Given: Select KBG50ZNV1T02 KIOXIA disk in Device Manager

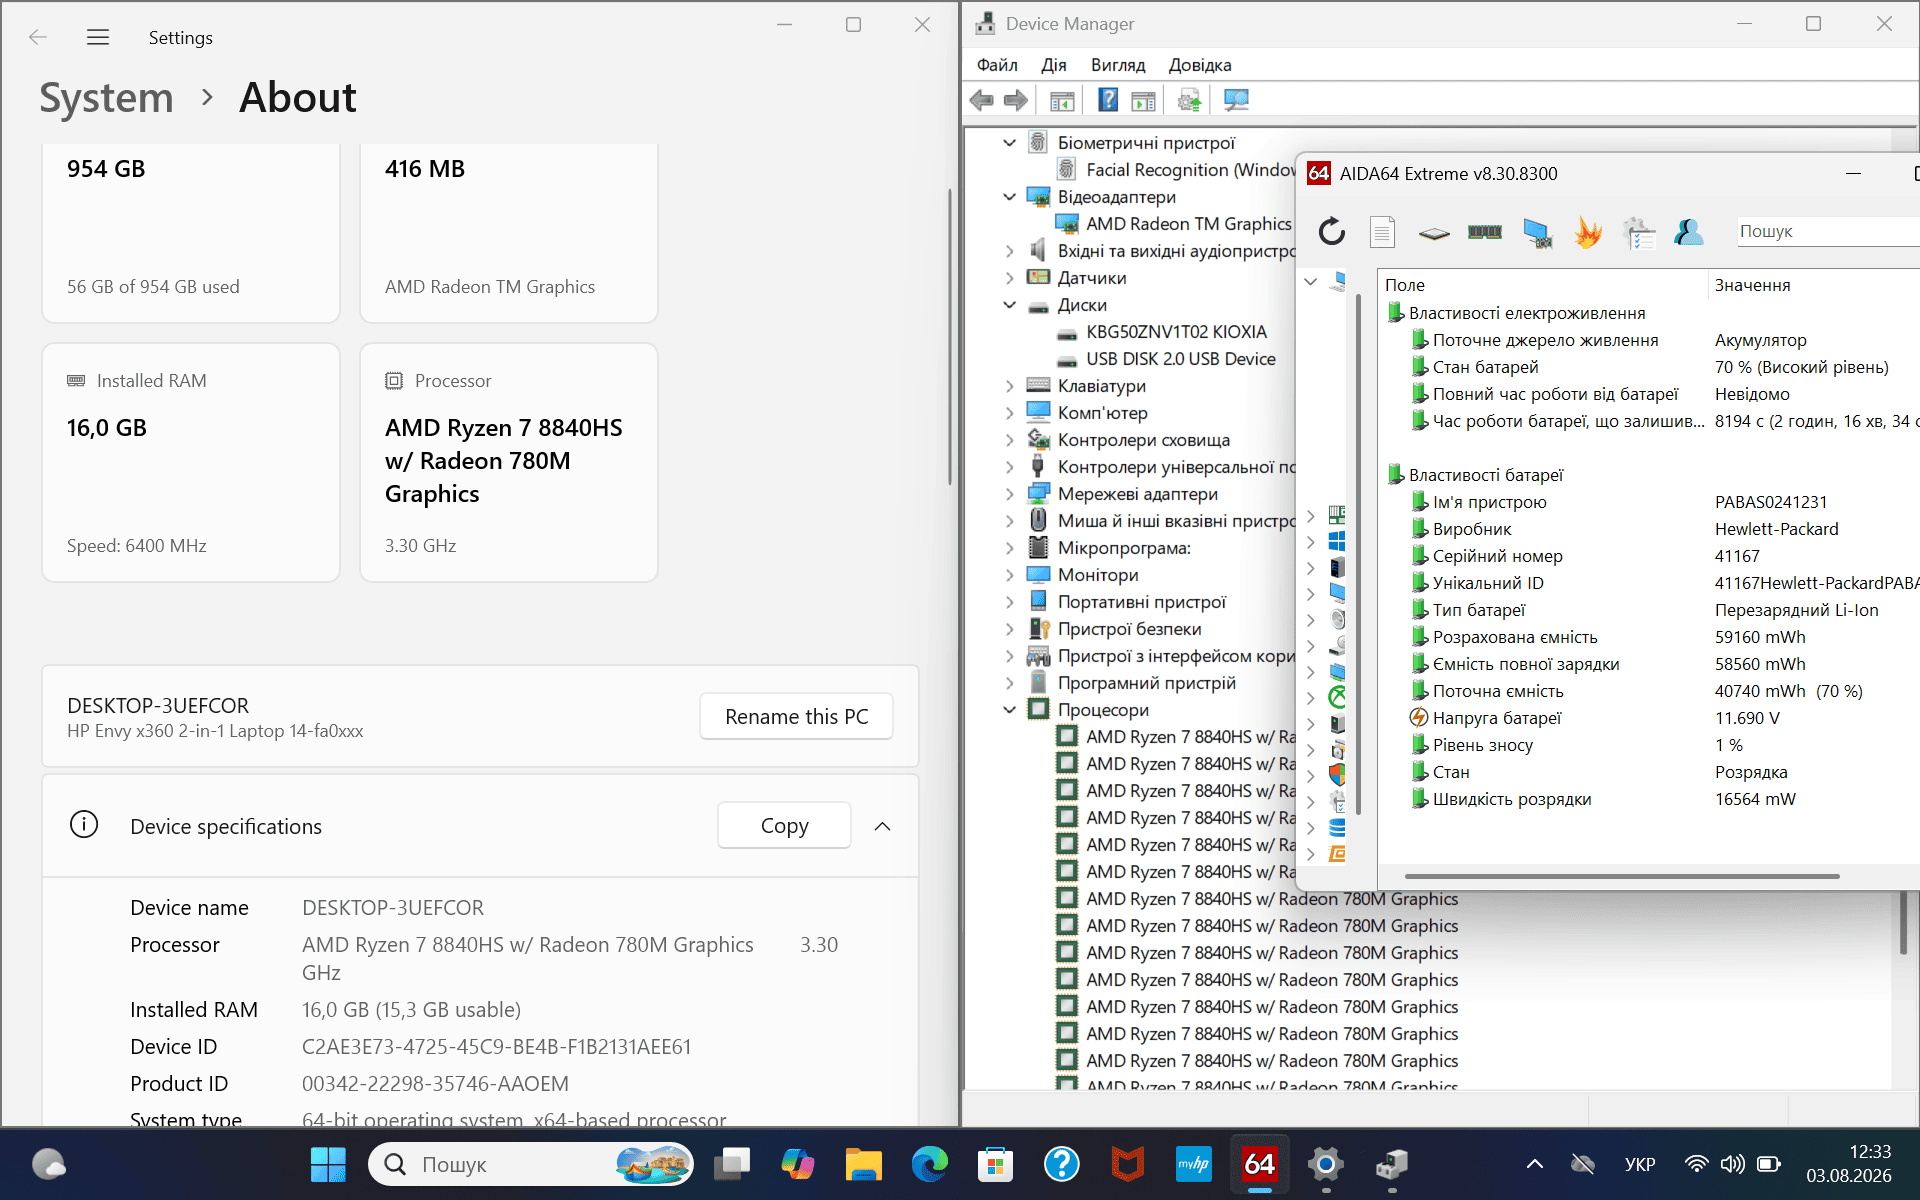Looking at the screenshot, I should (1176, 332).
